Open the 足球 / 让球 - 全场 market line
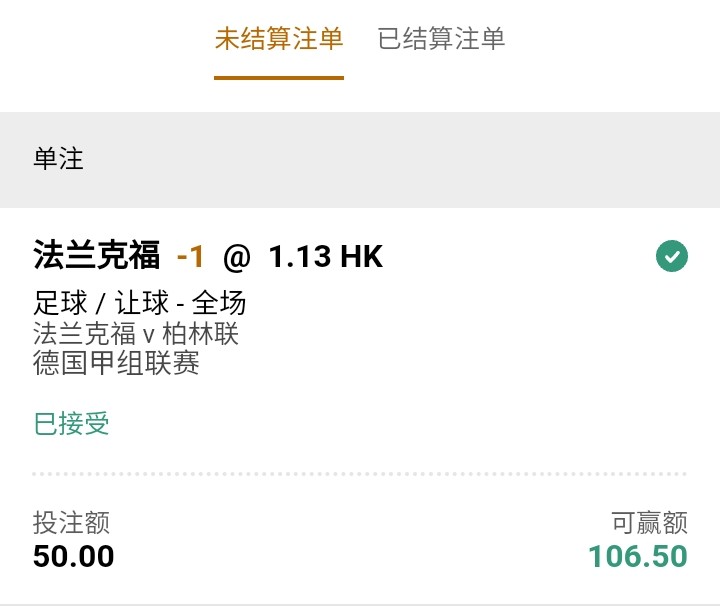The image size is (720, 608). (x=139, y=303)
